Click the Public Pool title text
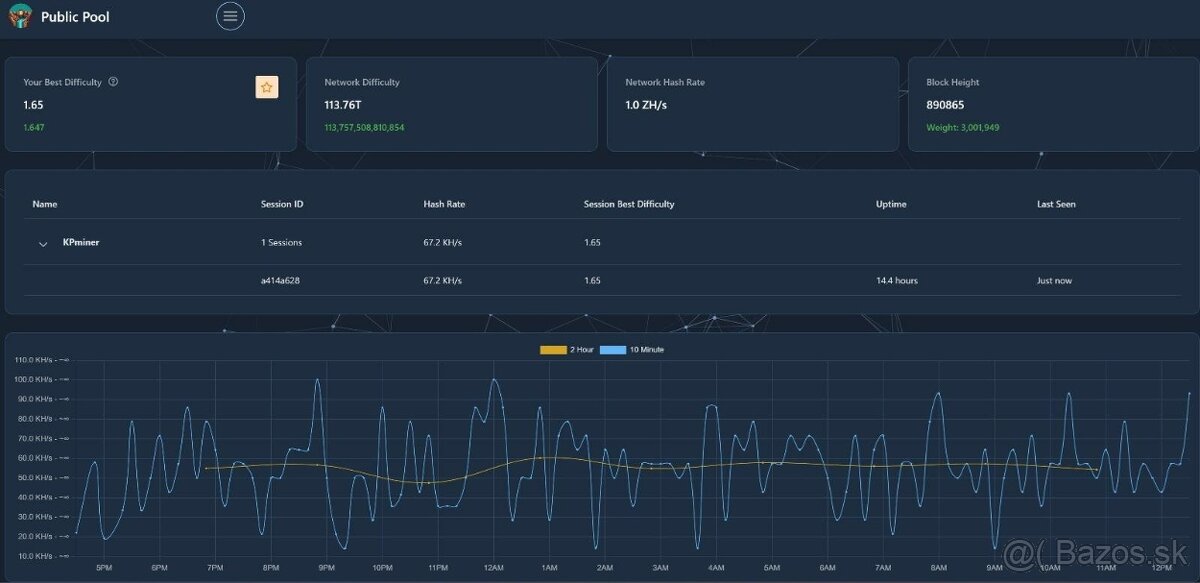Screen dimensions: 1200x583 click(75, 17)
